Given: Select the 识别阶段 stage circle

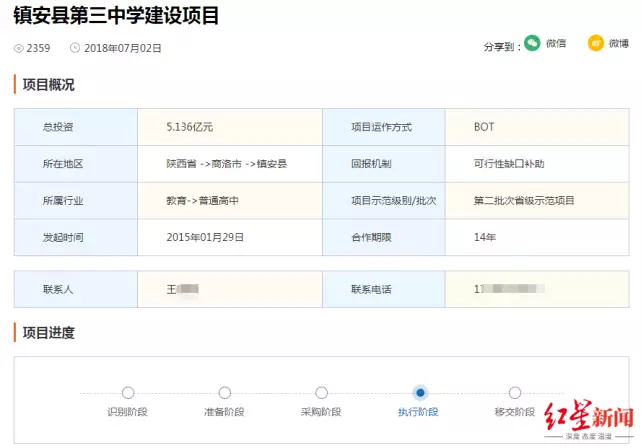Looking at the screenshot, I should [127, 393].
